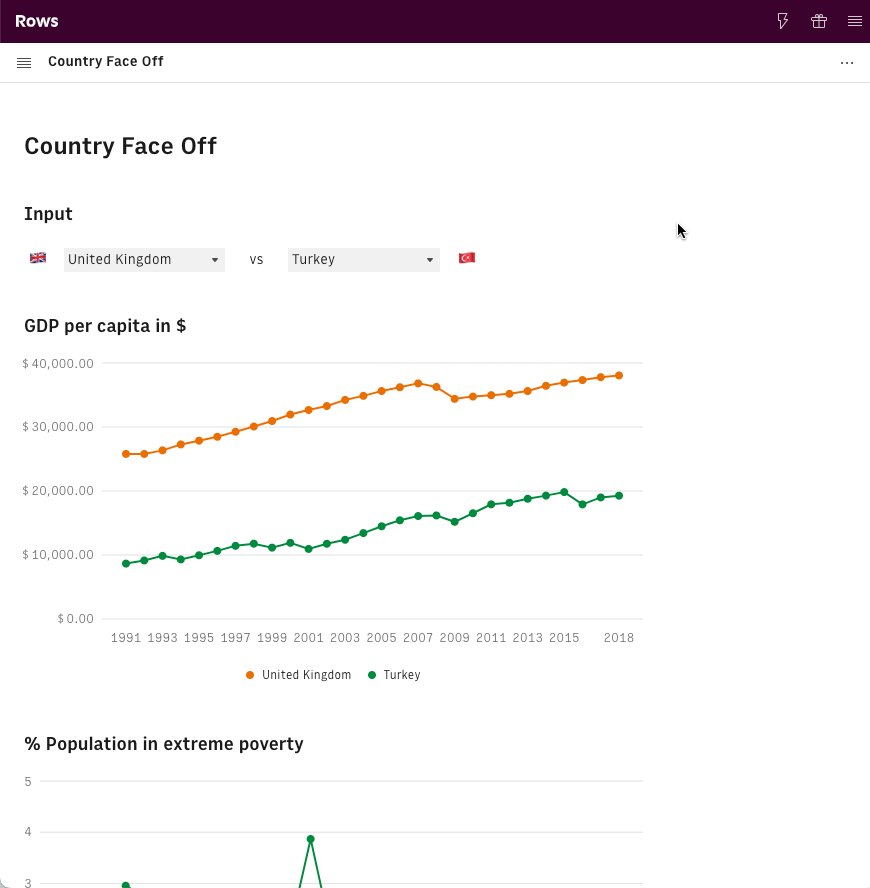Open the three-dot more options menu

(847, 62)
